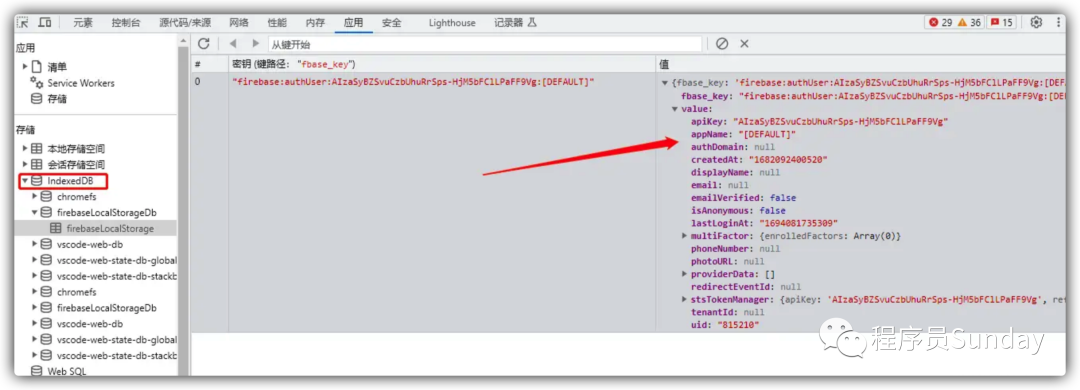The width and height of the screenshot is (1080, 390).
Task: Refresh the IndexedDB data view
Action: 203,43
